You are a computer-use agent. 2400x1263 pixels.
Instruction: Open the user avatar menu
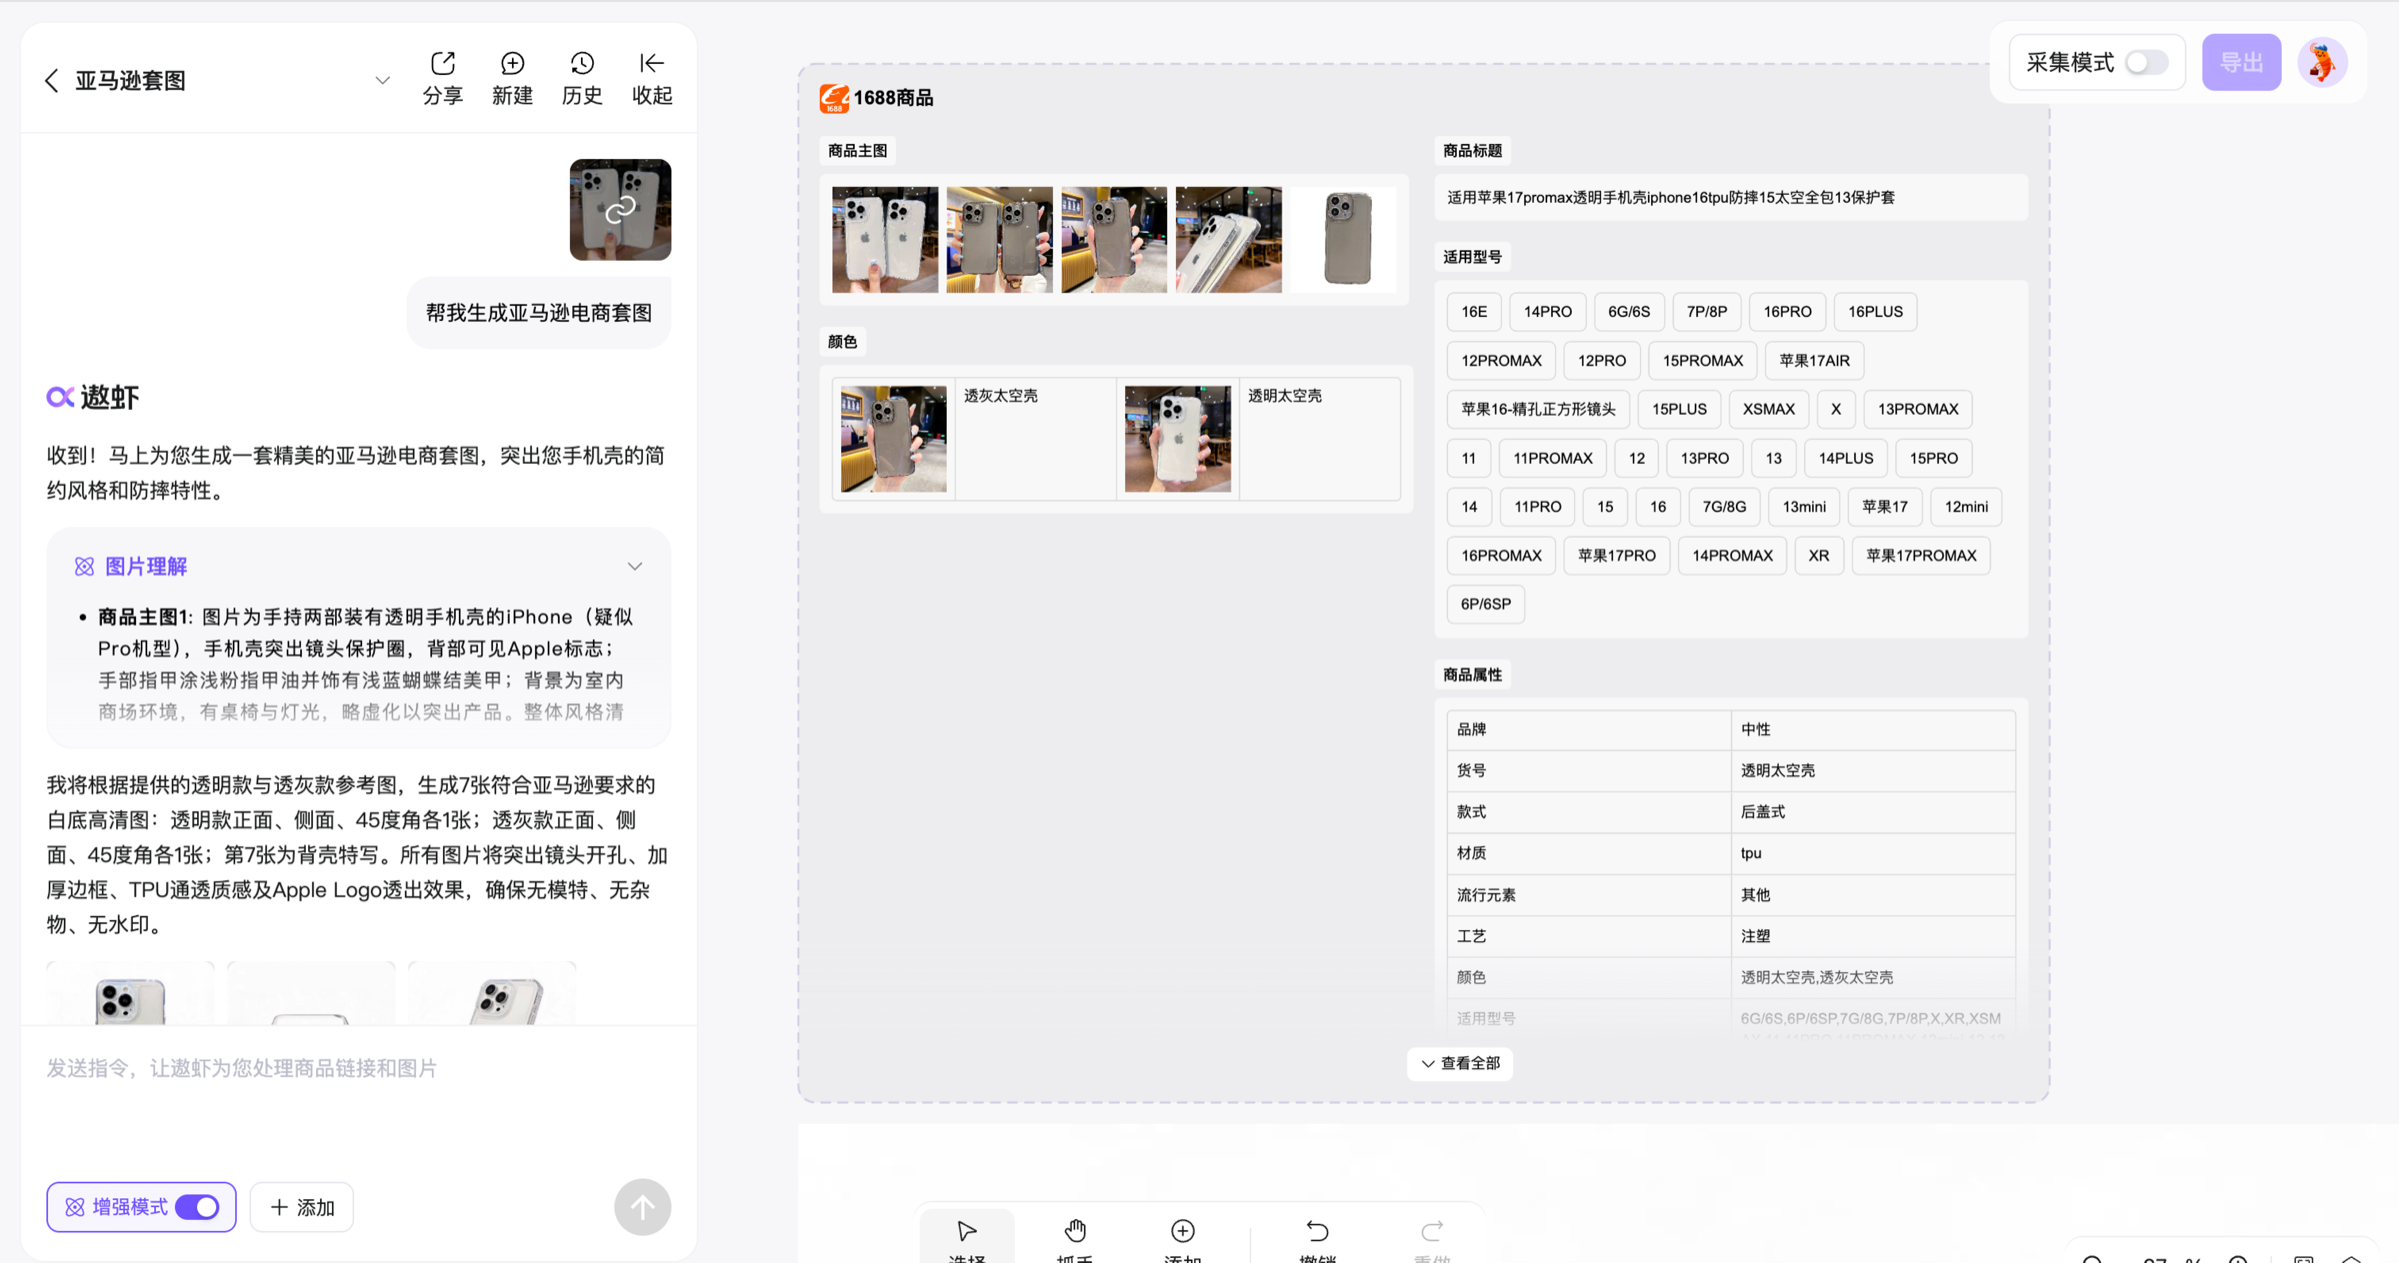[x=2323, y=62]
